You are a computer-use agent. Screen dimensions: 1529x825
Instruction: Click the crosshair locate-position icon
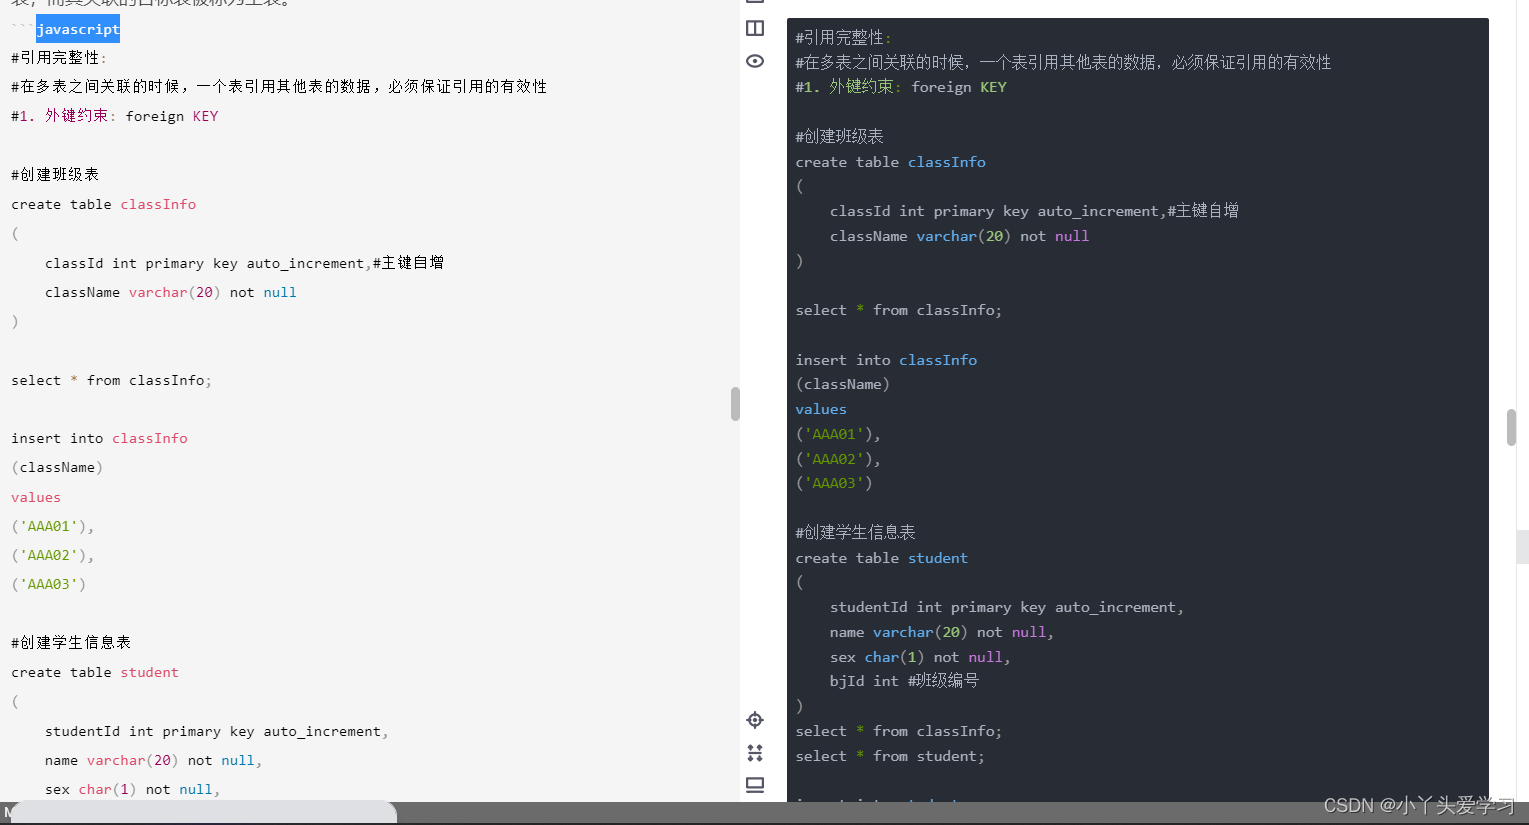pyautogui.click(x=755, y=720)
